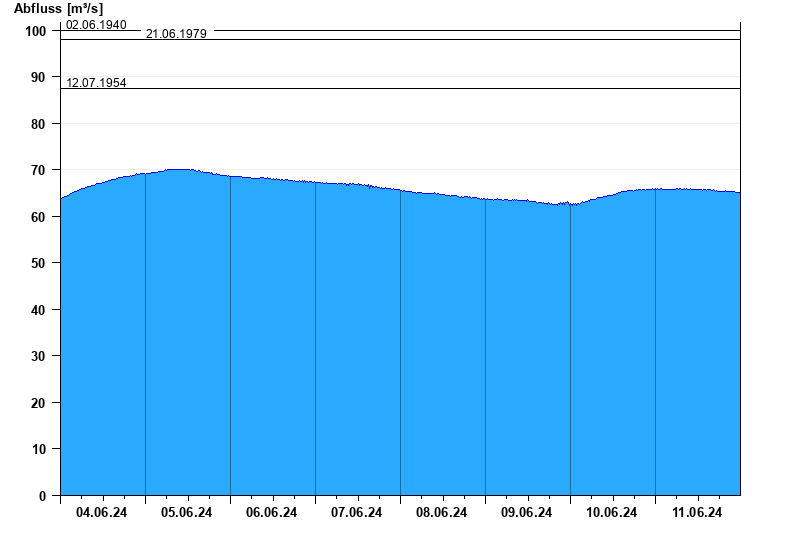Click the Abfluss [m³/s] axis title
This screenshot has width=800, height=550.
coord(58,9)
